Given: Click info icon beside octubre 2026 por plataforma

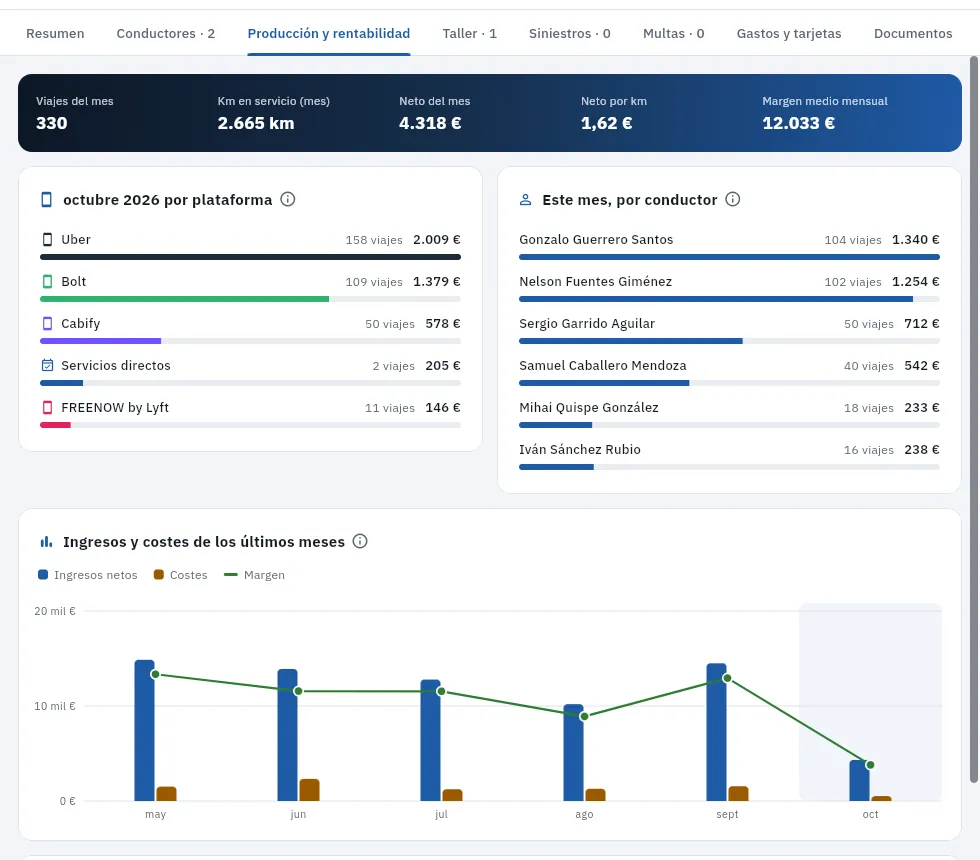Looking at the screenshot, I should (x=288, y=199).
